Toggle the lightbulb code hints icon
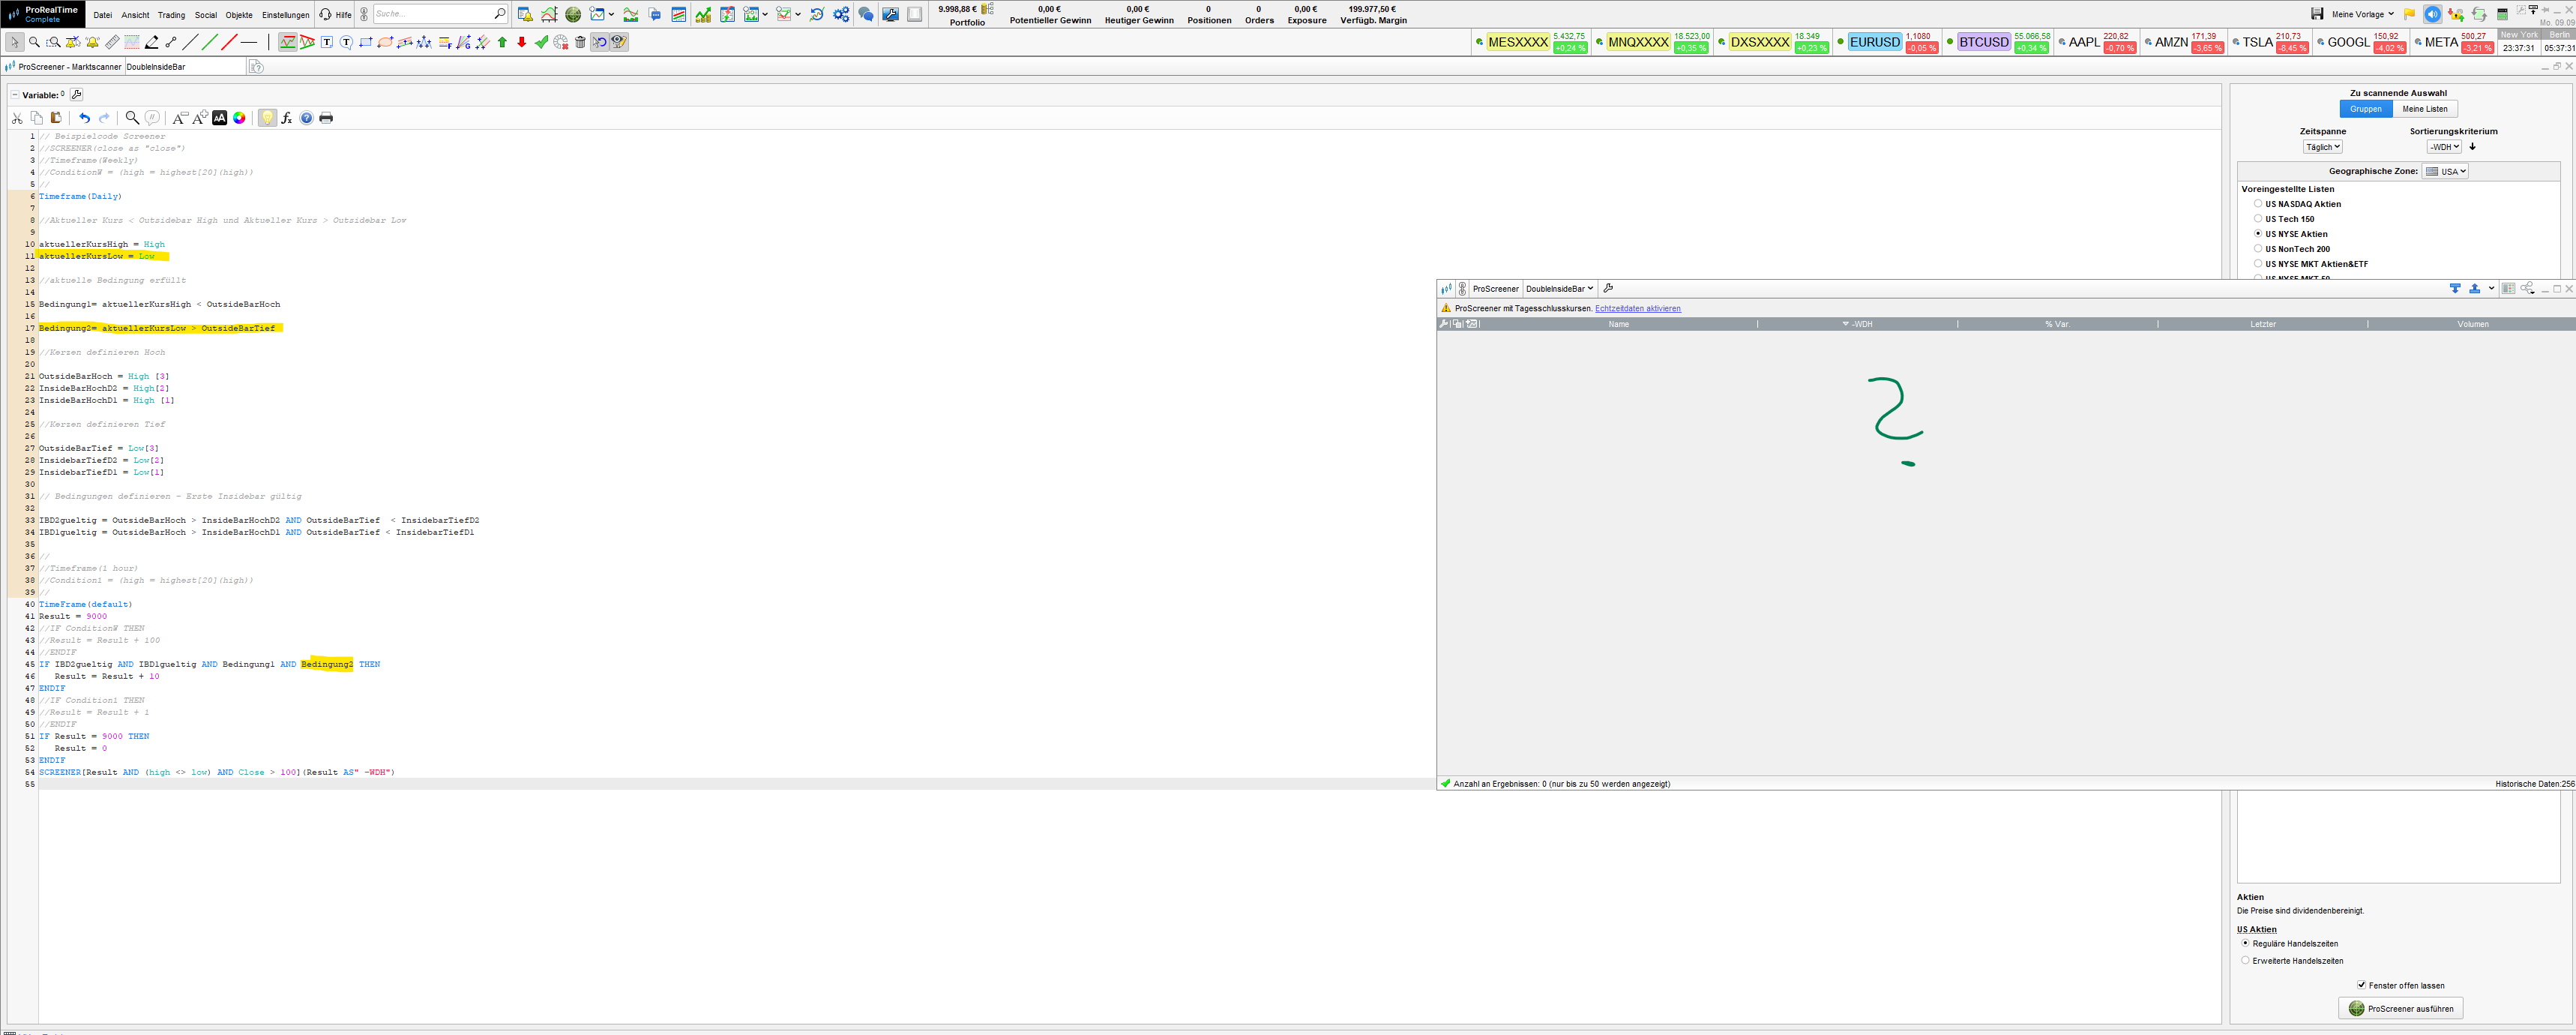 267,118
